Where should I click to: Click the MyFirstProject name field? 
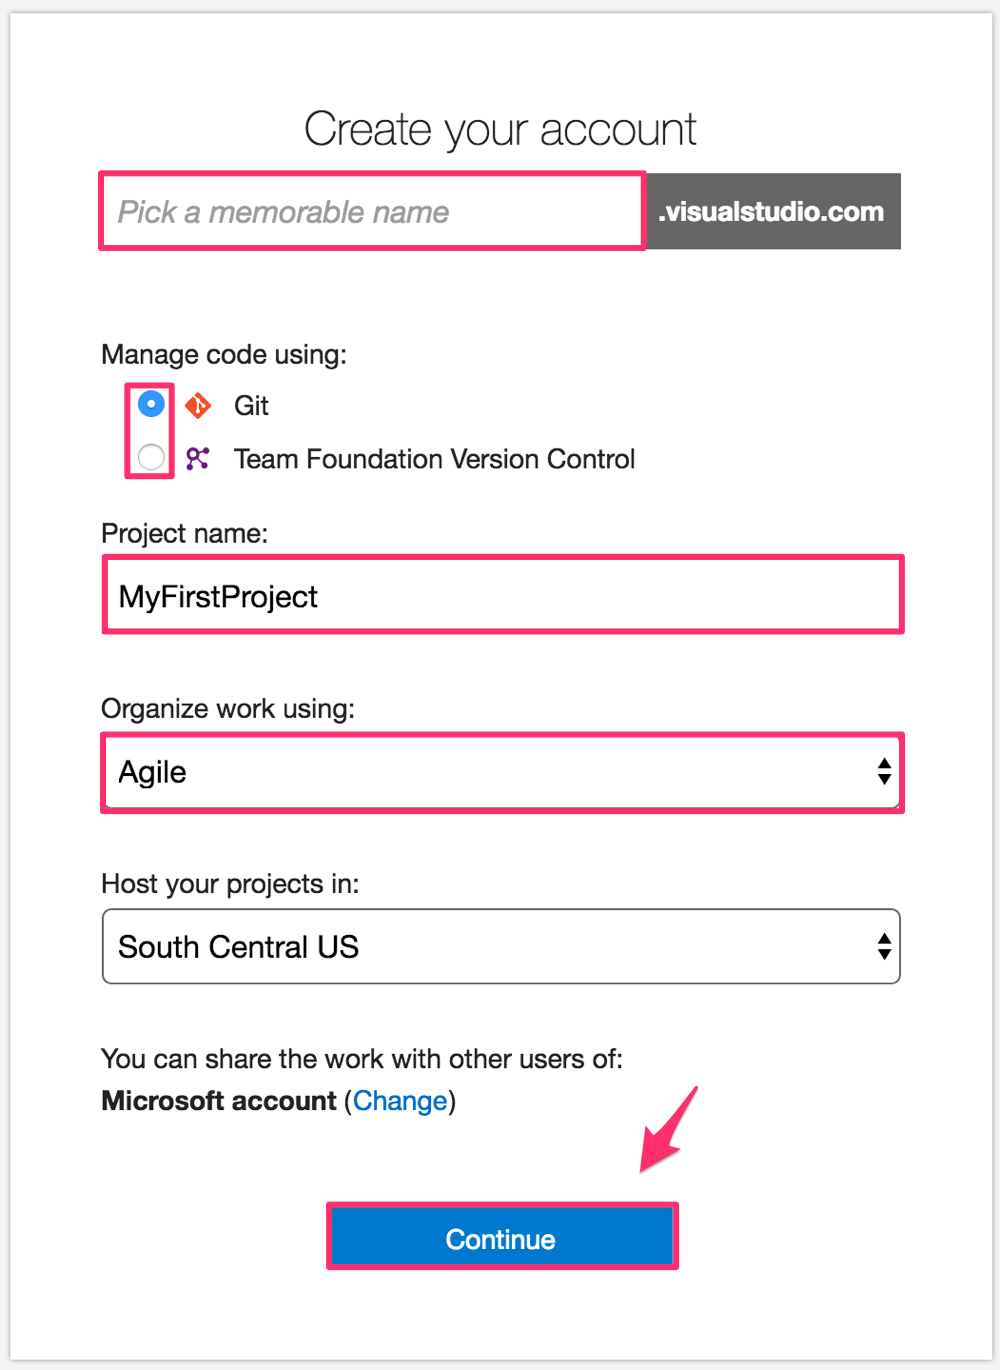coord(502,596)
